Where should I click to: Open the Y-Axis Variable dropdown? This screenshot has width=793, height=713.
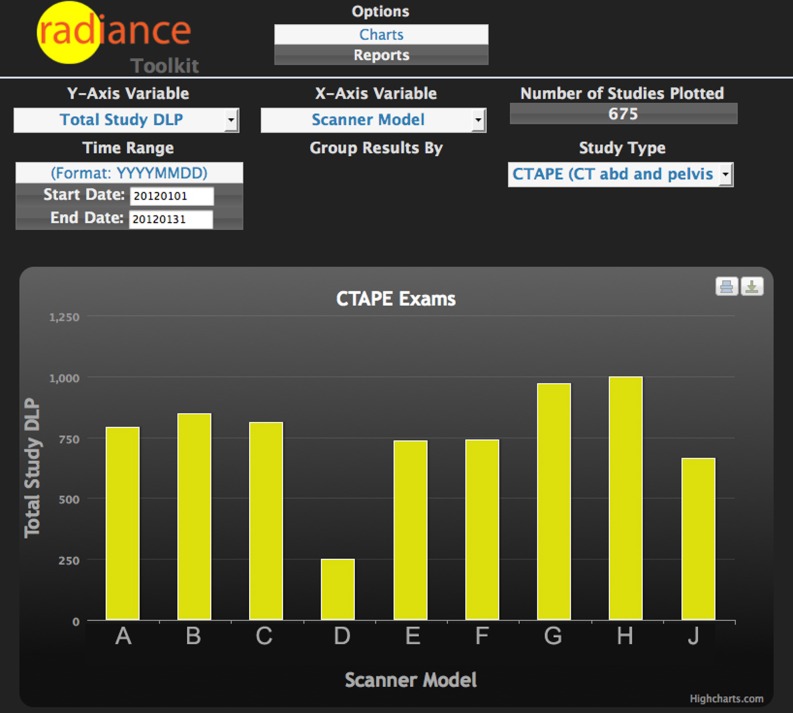(x=126, y=121)
